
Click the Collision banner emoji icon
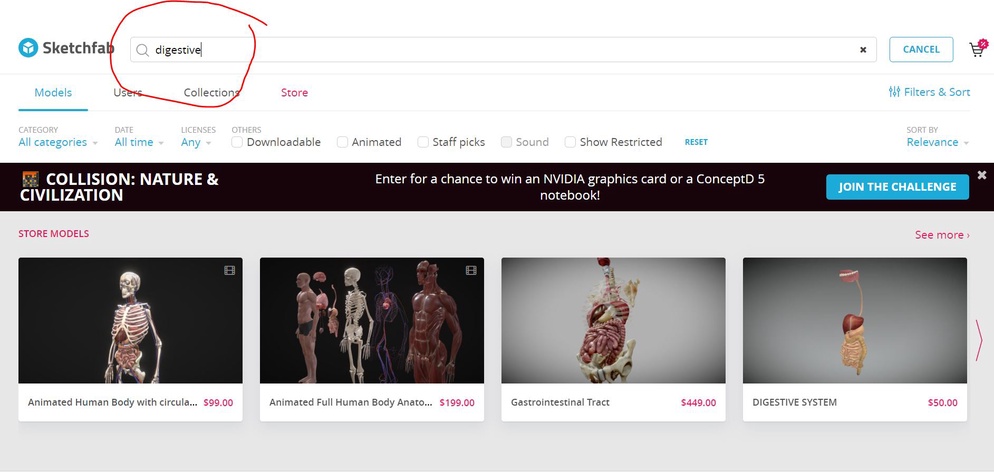tap(30, 179)
